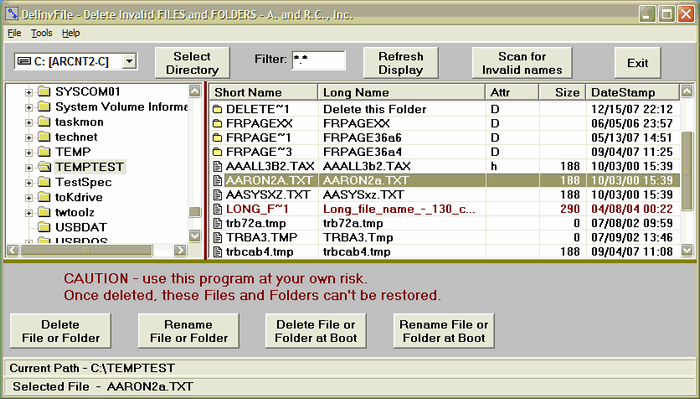Sort list by DateStamp column header
This screenshot has width=700, height=399.
point(633,92)
